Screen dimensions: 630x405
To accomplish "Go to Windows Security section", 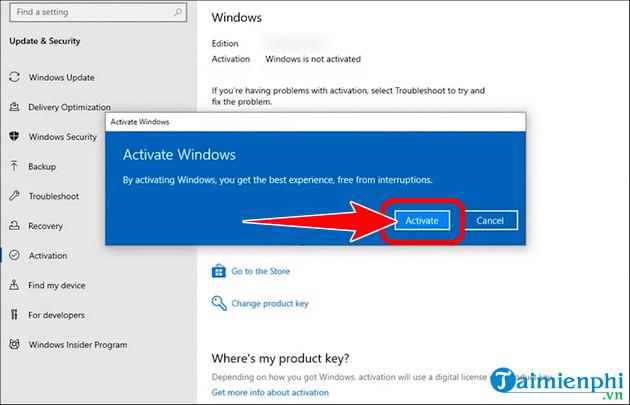I will [63, 137].
